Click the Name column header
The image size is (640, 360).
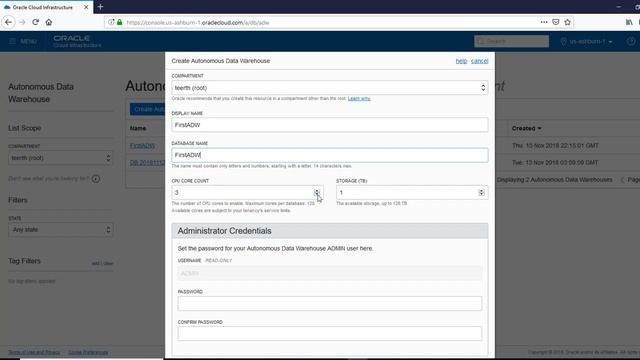(138, 128)
